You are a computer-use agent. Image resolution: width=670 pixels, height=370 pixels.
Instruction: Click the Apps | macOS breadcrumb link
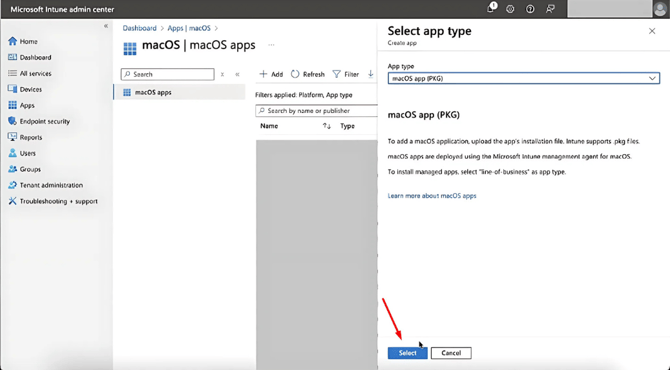click(189, 28)
